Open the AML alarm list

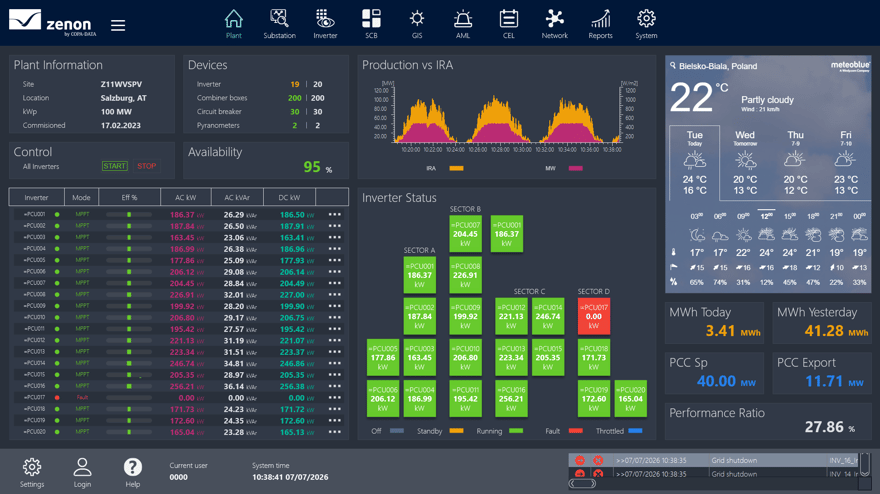(463, 24)
